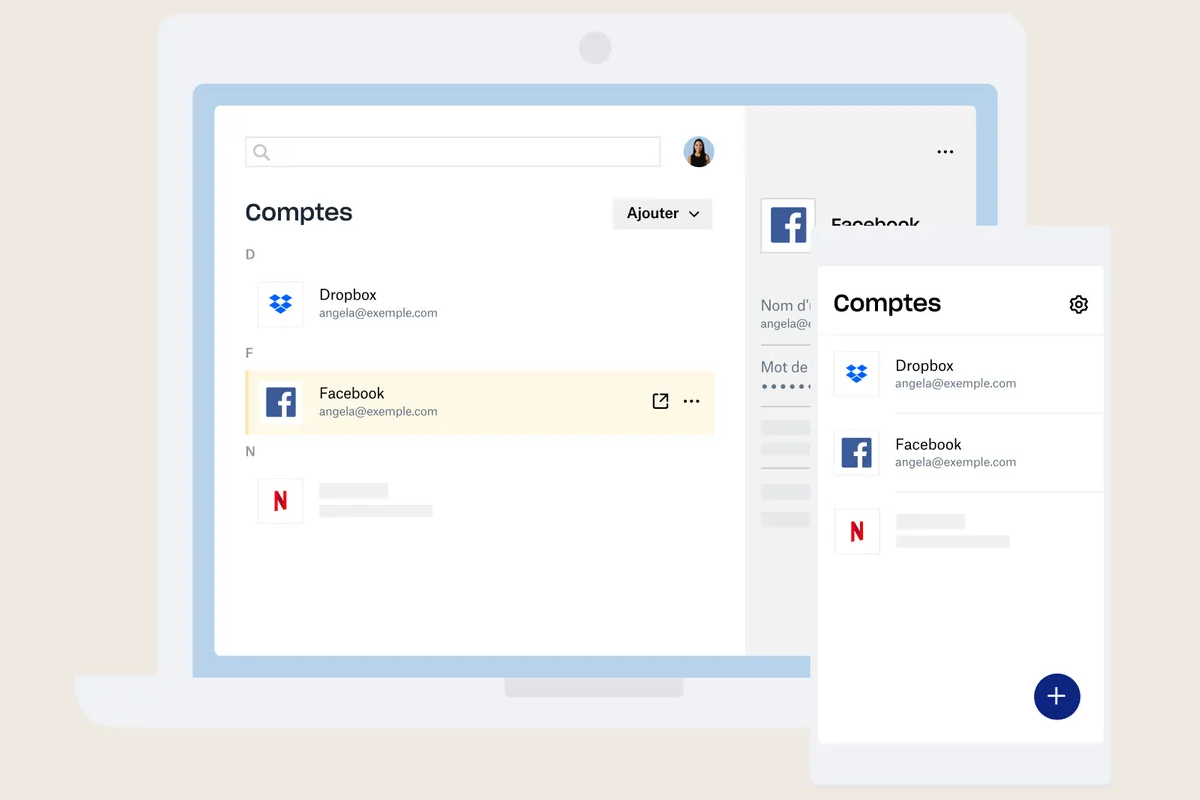Open settings gear in the mobile window
Viewport: 1200px width, 800px height.
pos(1078,304)
